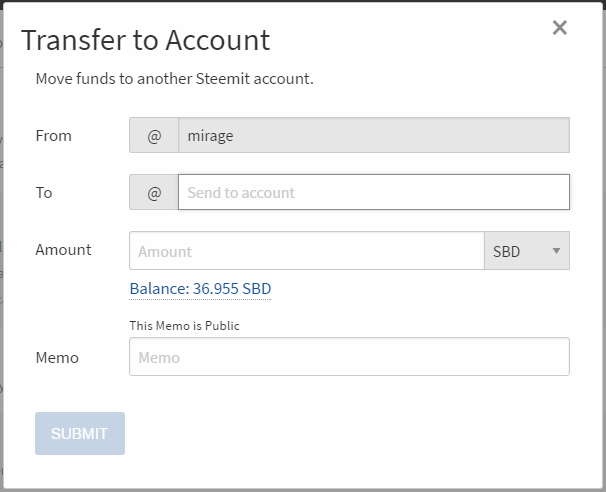
Task: Click the Memo label
Action: tap(57, 357)
